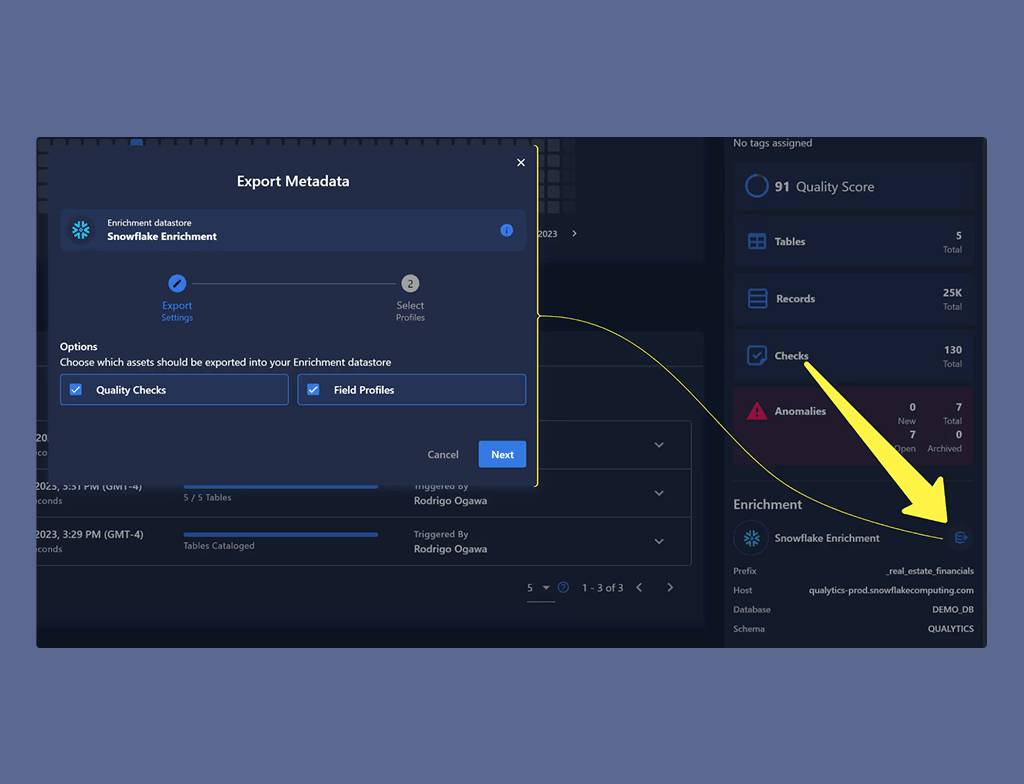Uncheck the Field Profiles checkbox
Image resolution: width=1024 pixels, height=784 pixels.
click(x=313, y=389)
